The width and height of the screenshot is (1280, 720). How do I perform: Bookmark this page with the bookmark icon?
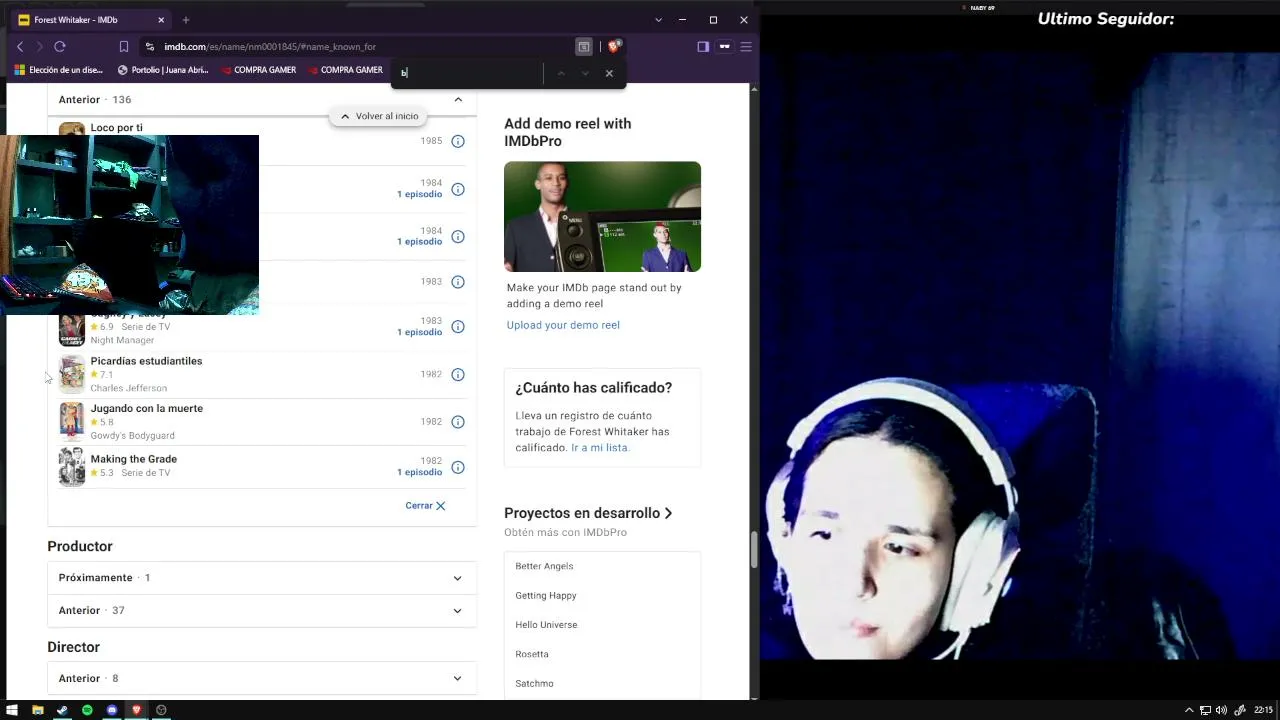124,47
